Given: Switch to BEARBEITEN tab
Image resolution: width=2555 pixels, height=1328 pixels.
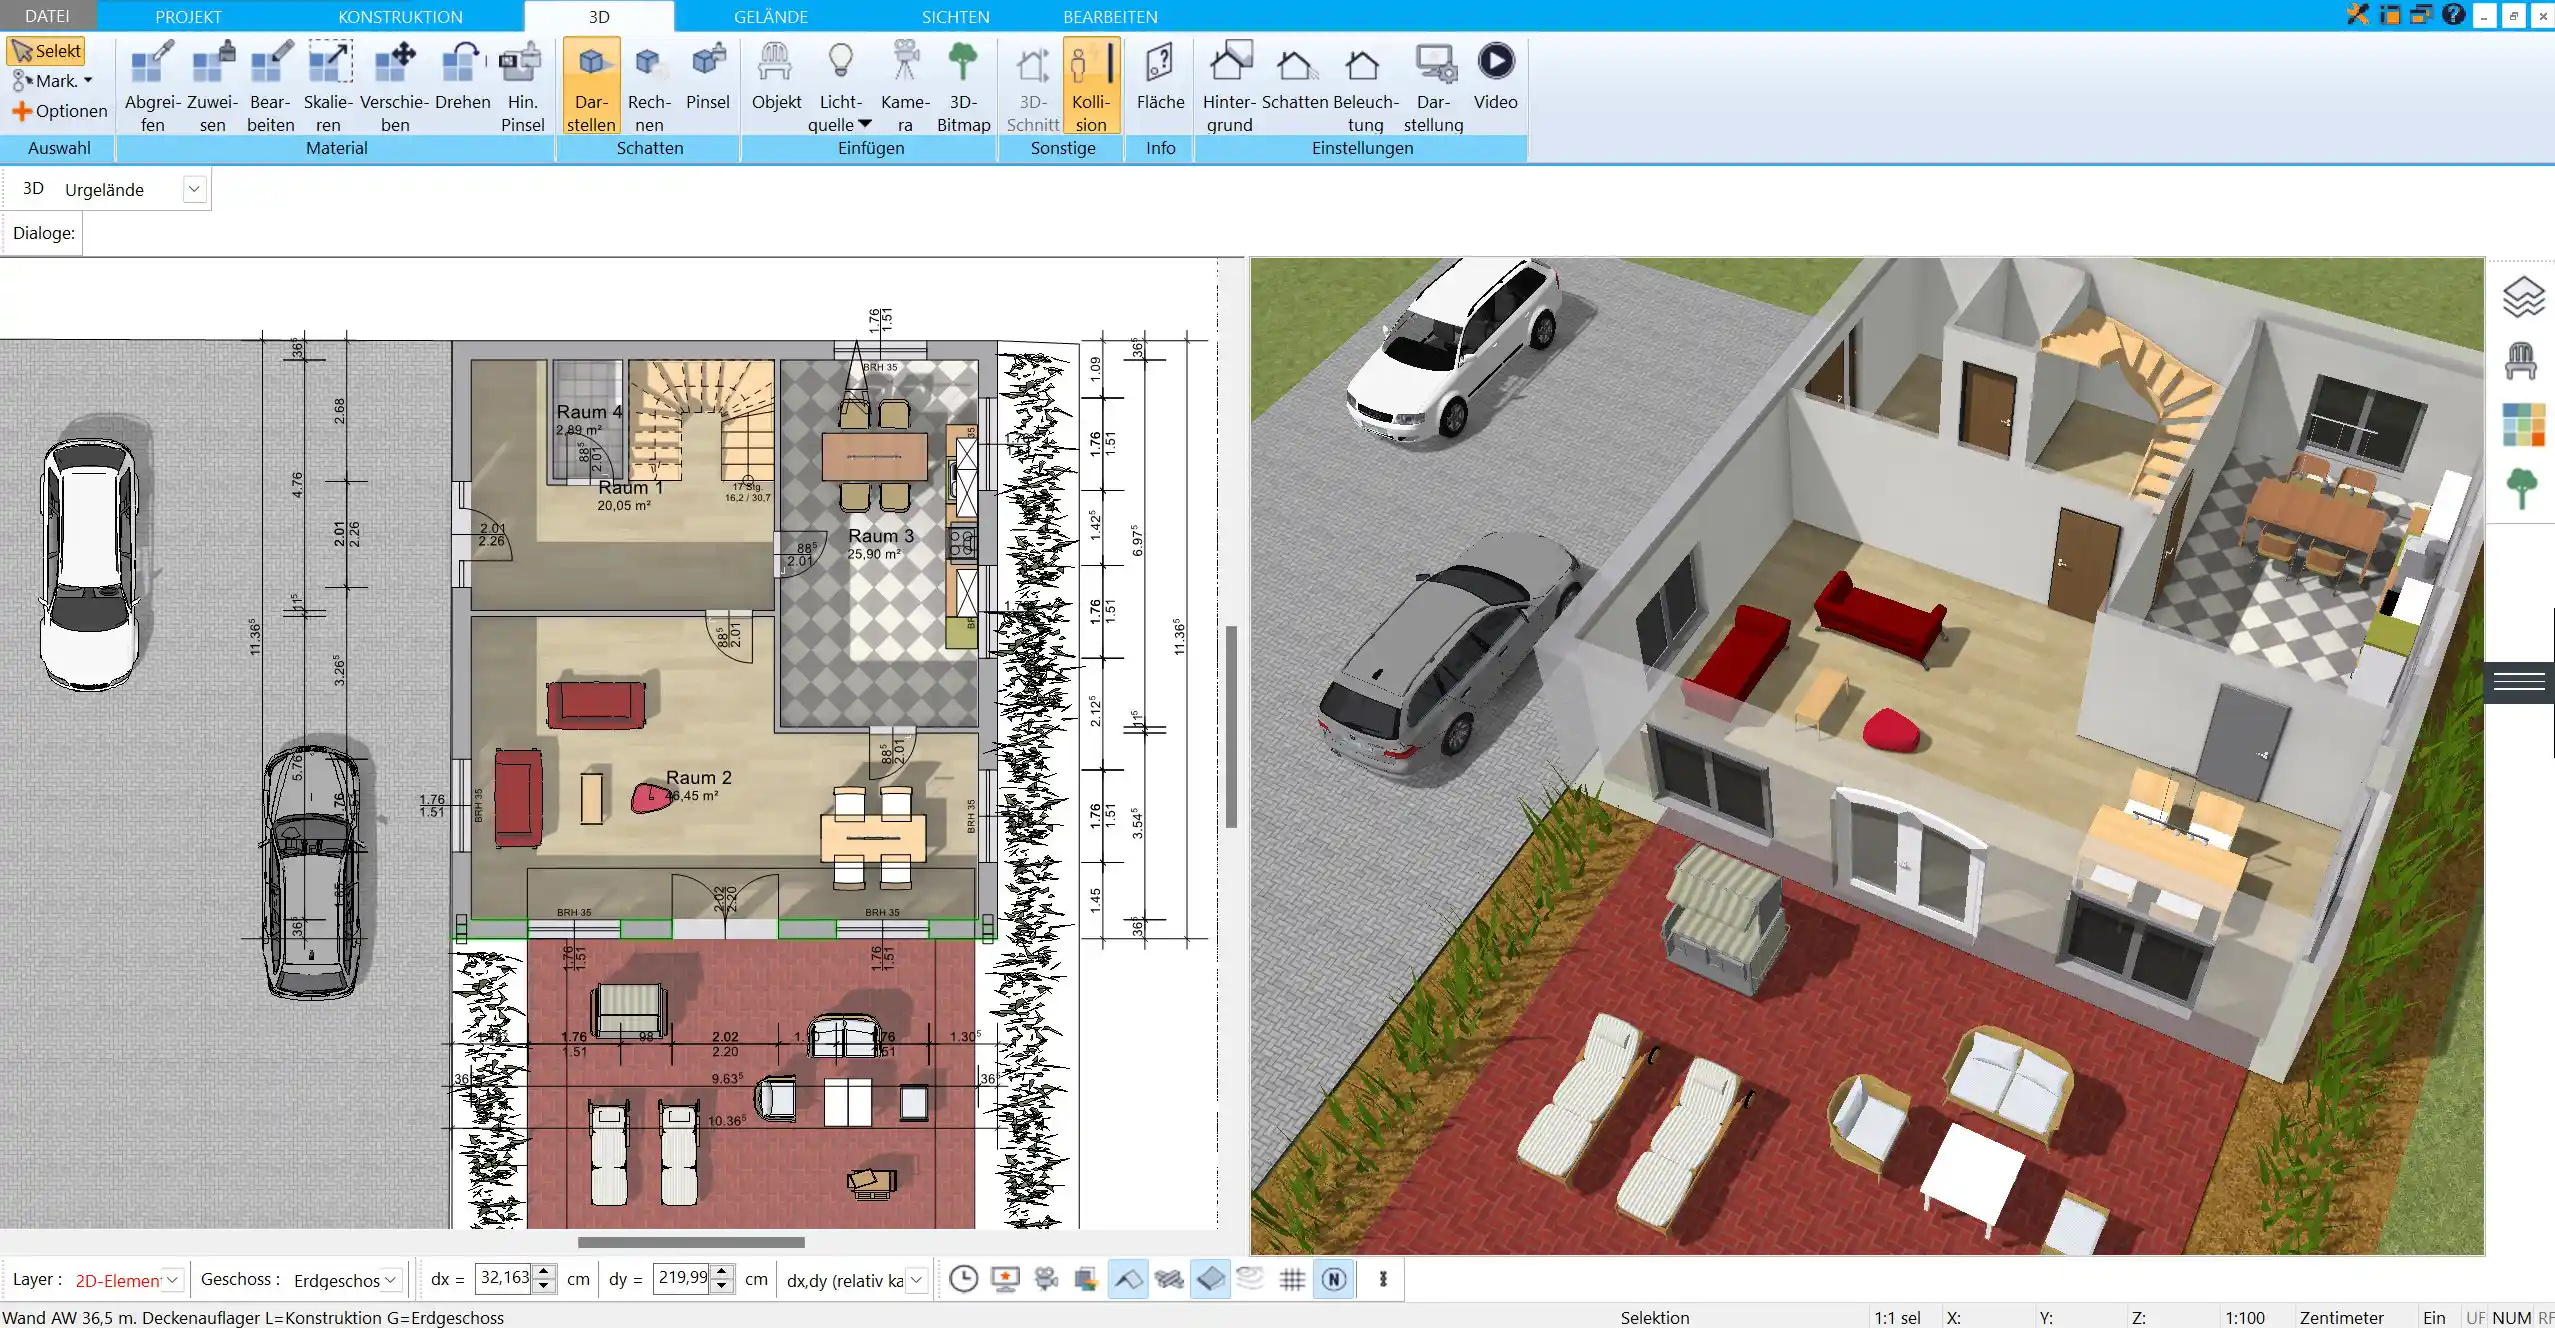Looking at the screenshot, I should [x=1110, y=16].
